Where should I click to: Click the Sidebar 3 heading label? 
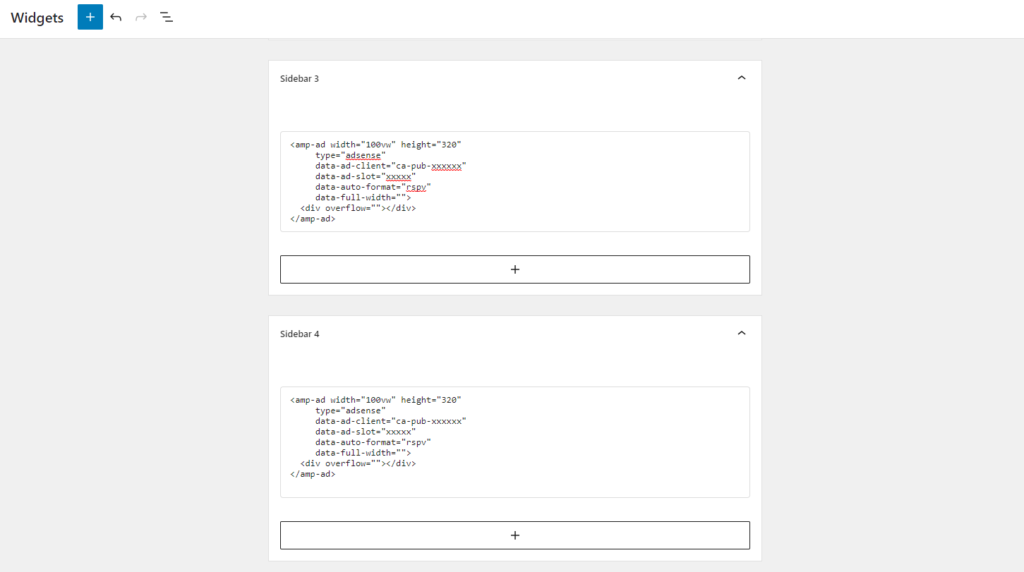[300, 78]
